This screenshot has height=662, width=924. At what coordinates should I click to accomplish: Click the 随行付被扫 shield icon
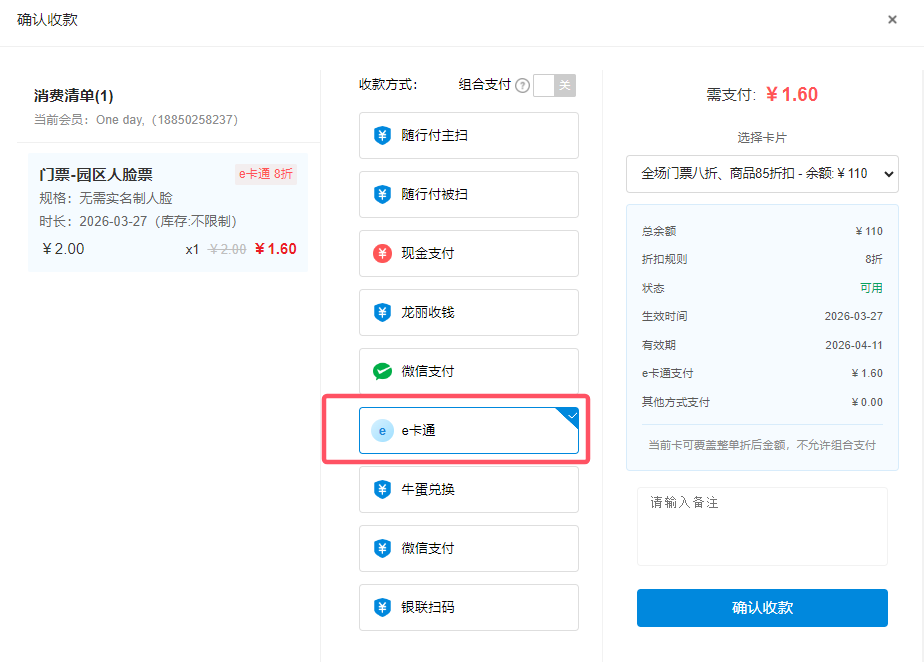382,195
